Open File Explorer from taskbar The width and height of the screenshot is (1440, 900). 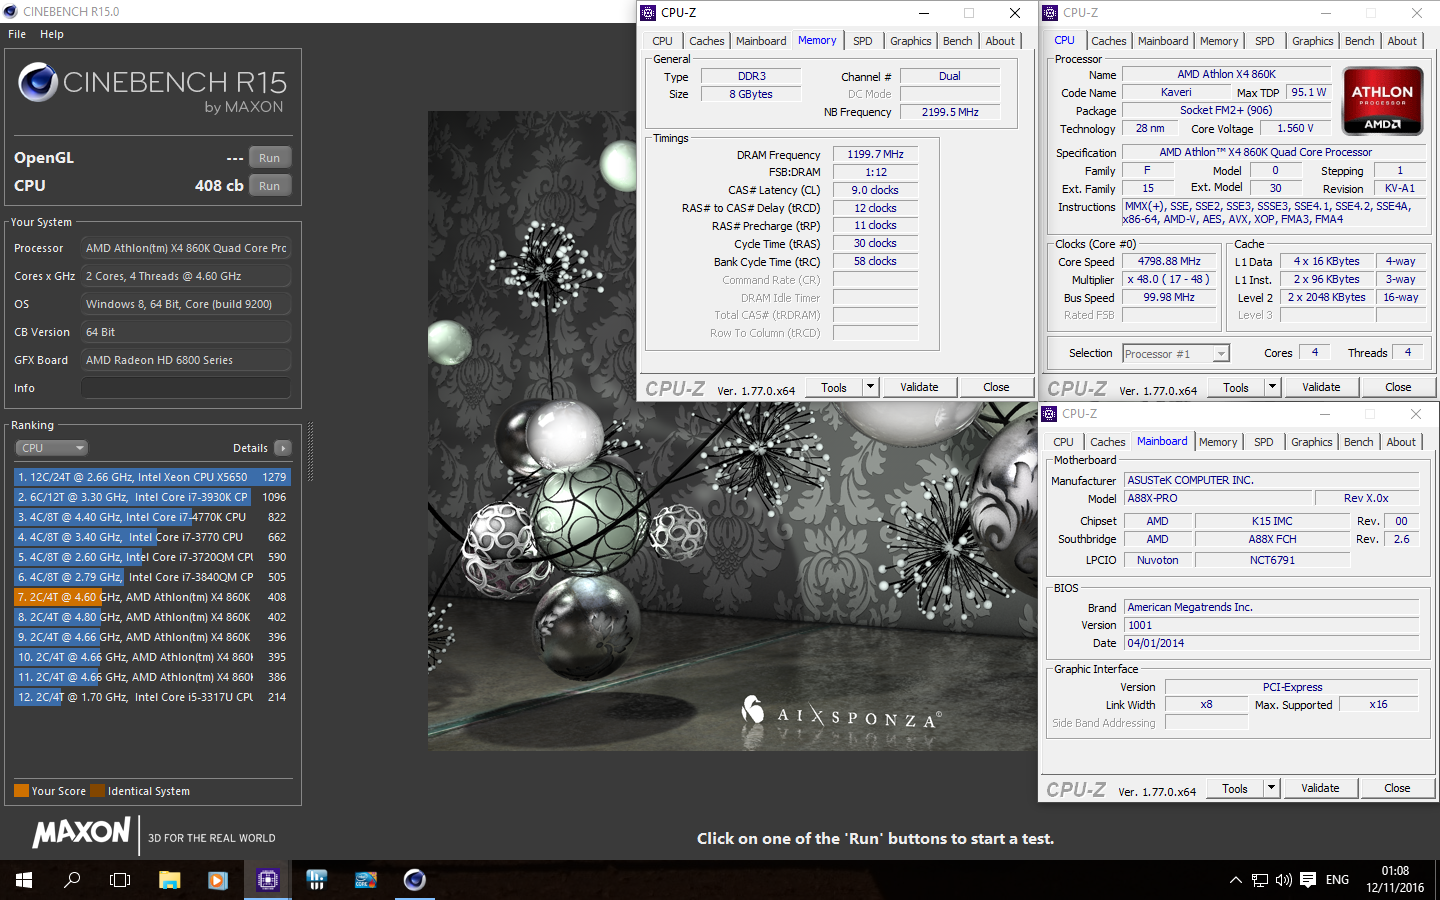point(170,880)
